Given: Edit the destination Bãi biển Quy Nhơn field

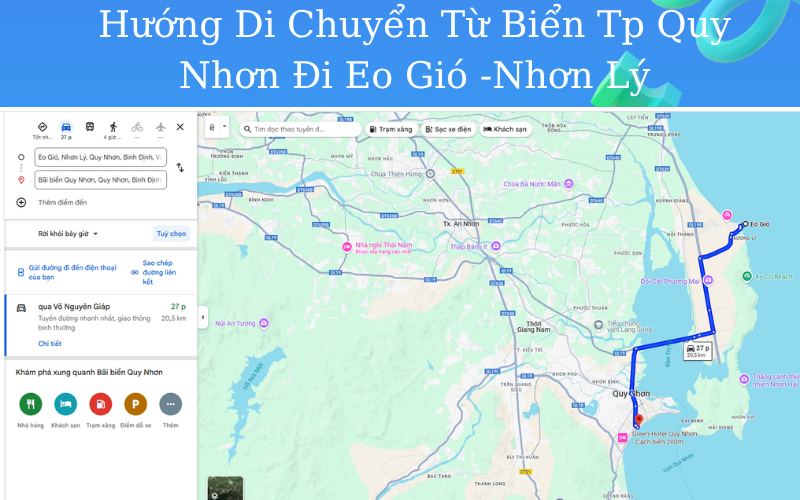Looking at the screenshot, I should 101,180.
